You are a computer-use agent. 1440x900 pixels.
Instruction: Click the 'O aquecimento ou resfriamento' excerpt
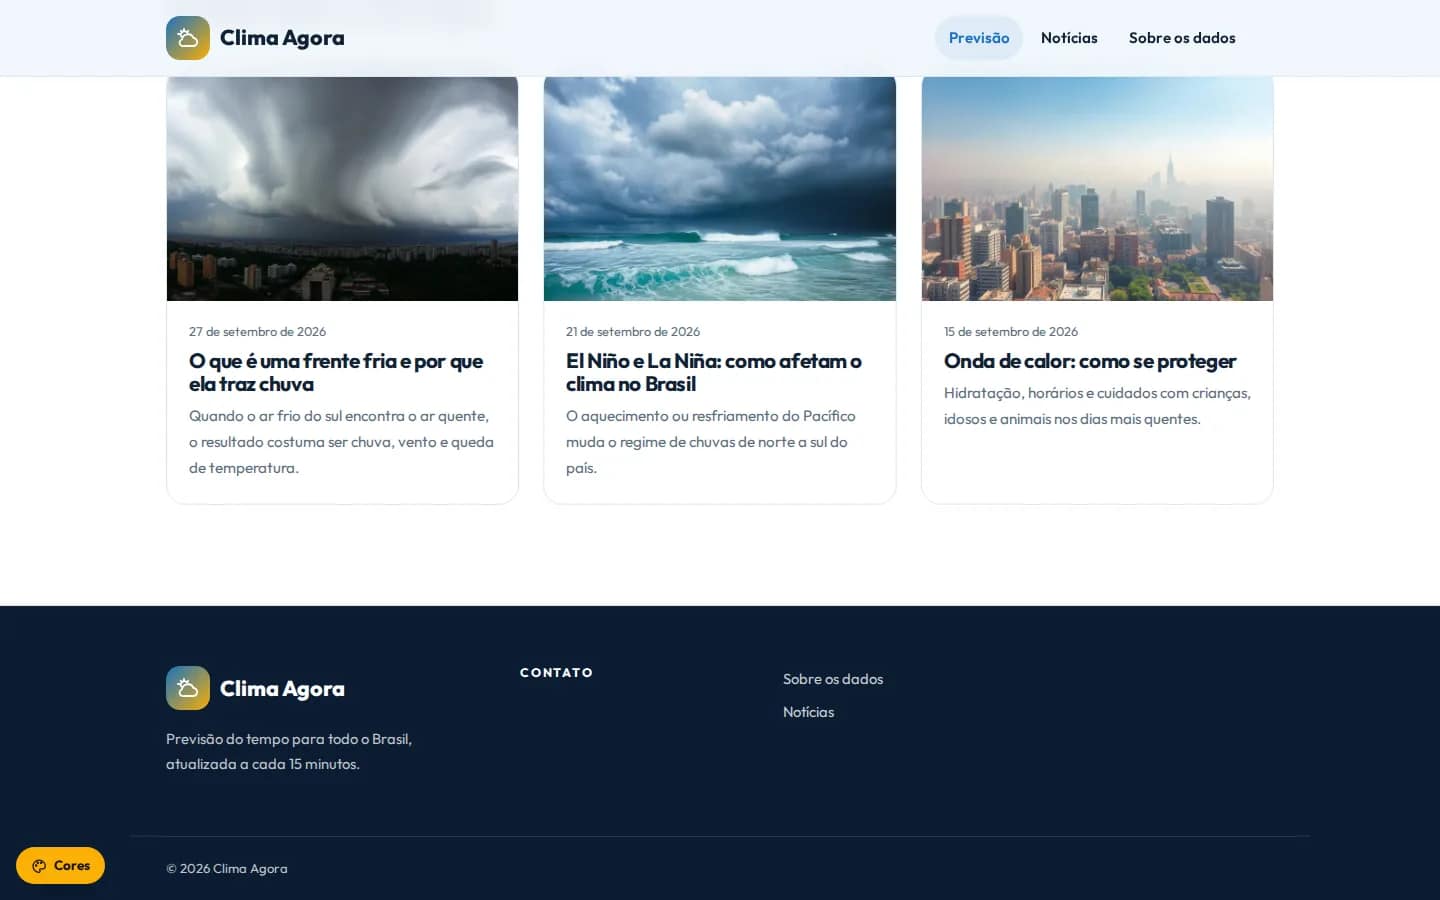click(711, 442)
